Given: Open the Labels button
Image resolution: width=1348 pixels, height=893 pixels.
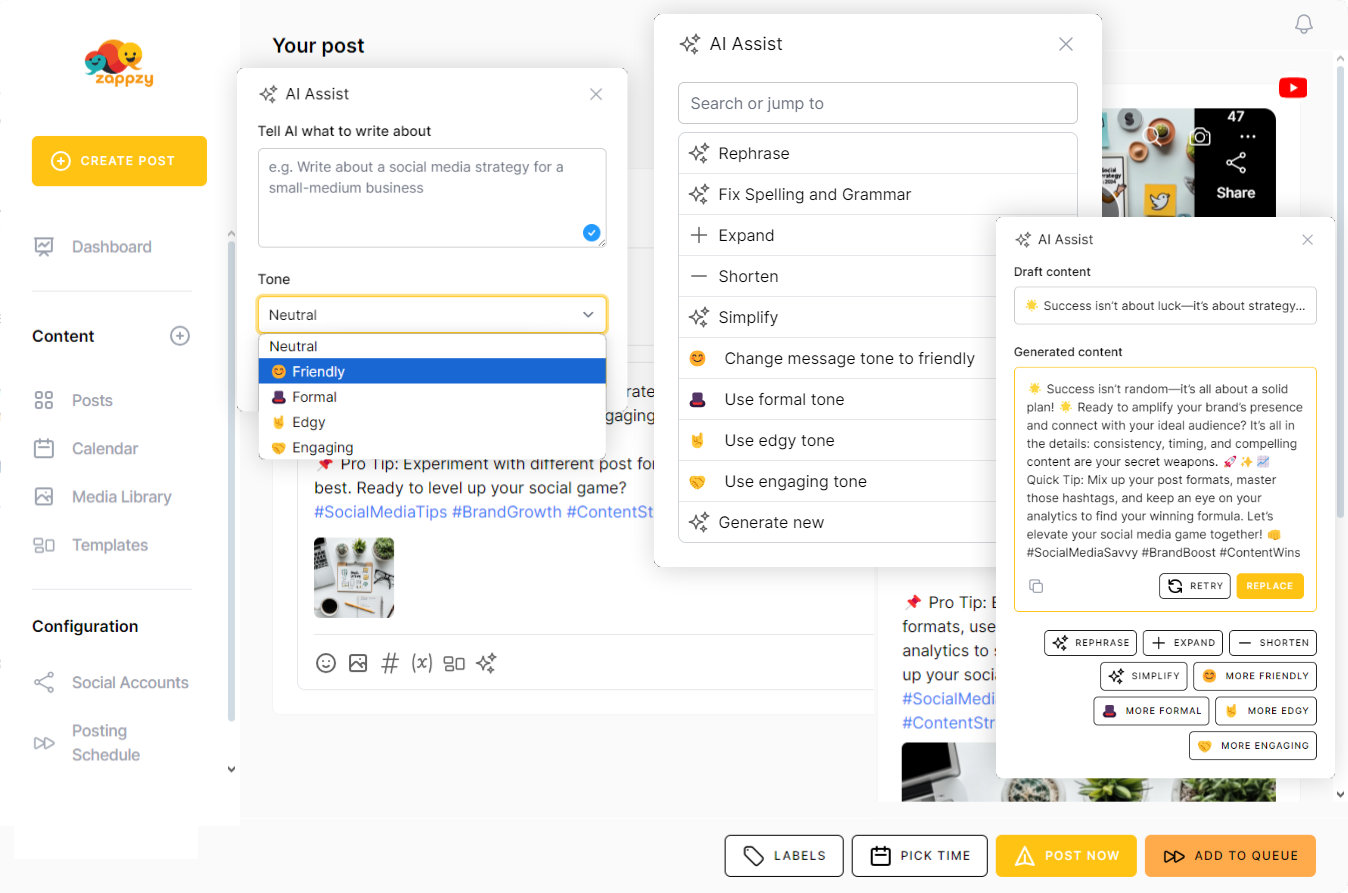Looking at the screenshot, I should (x=784, y=856).
